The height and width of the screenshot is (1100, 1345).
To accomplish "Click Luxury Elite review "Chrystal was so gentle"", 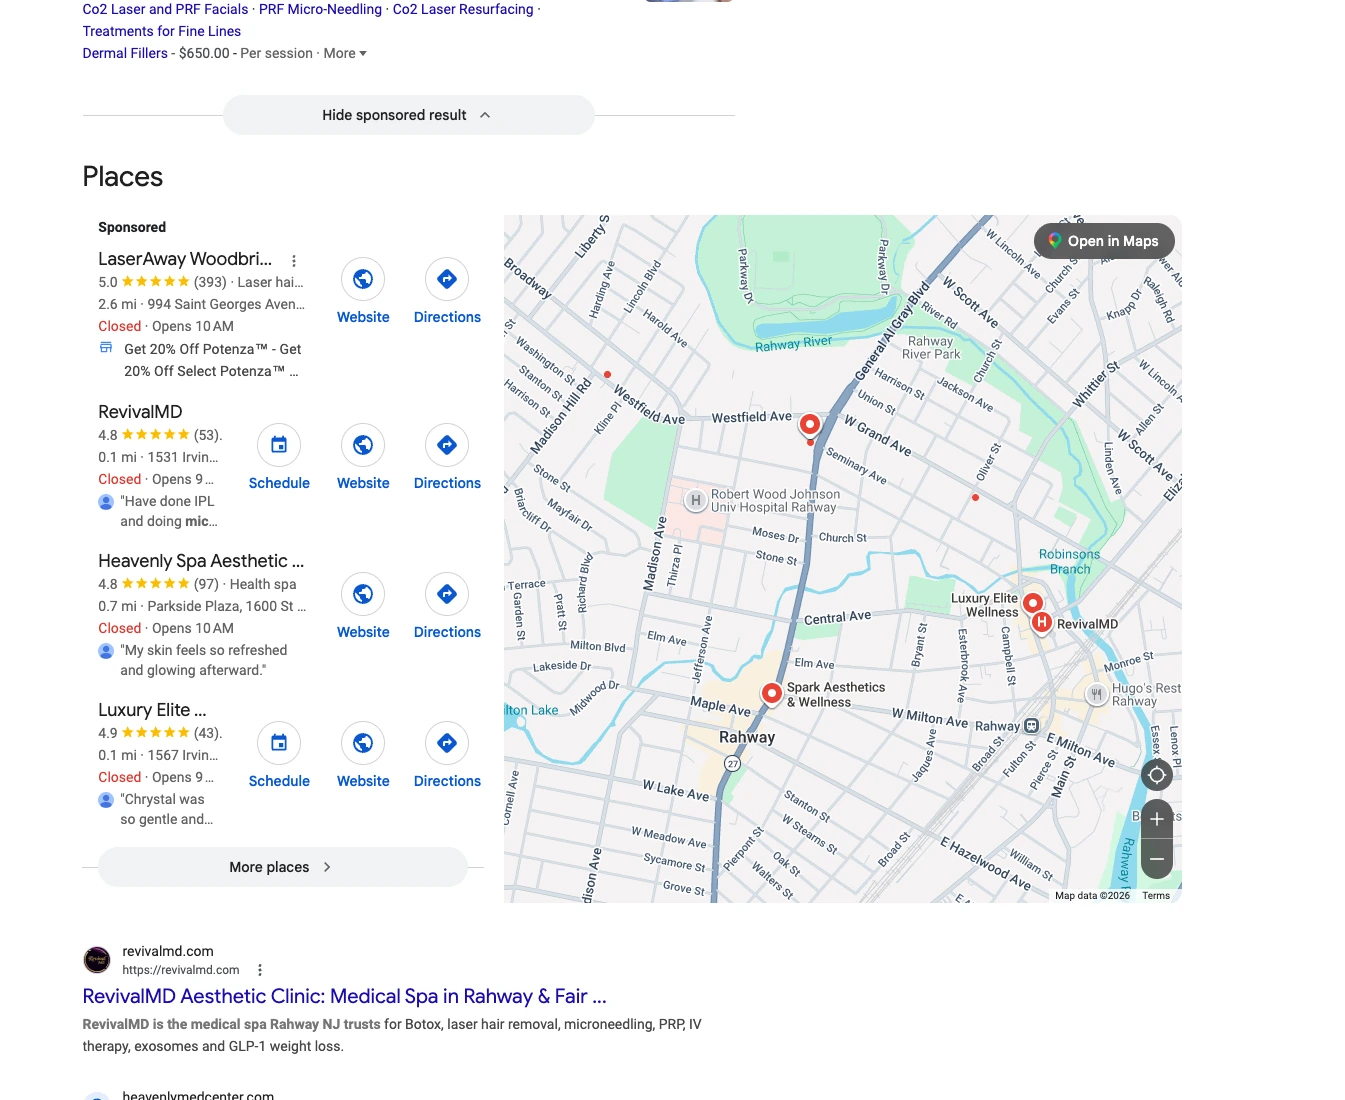I will (x=166, y=809).
